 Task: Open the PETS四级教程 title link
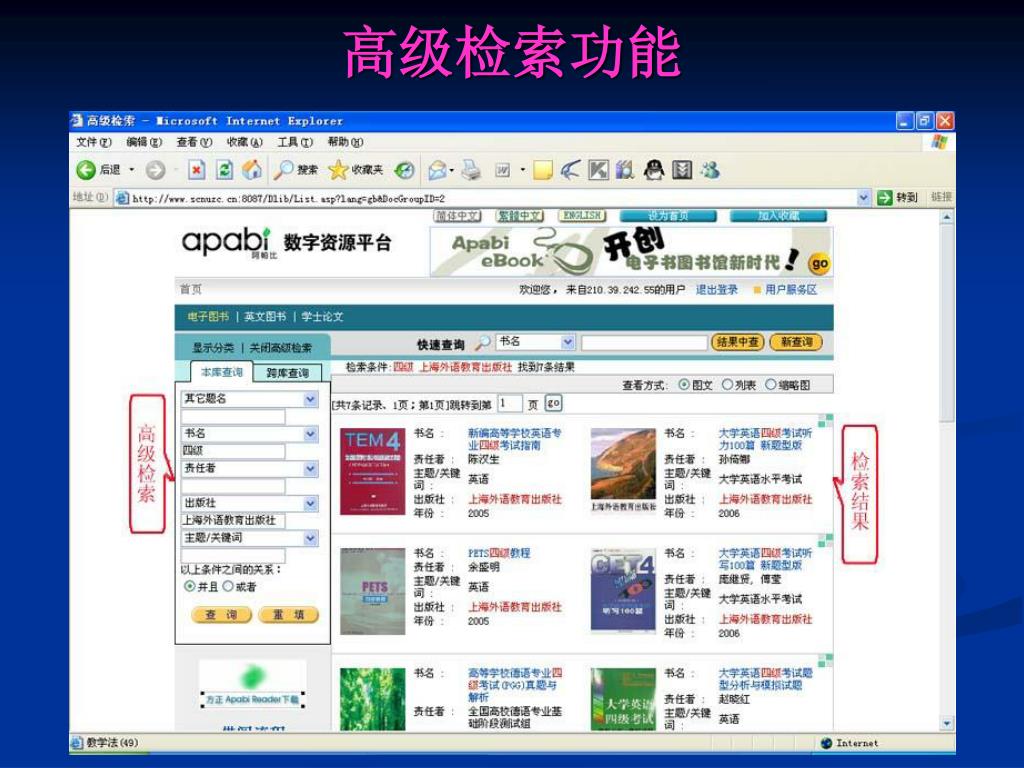pyautogui.click(x=499, y=553)
